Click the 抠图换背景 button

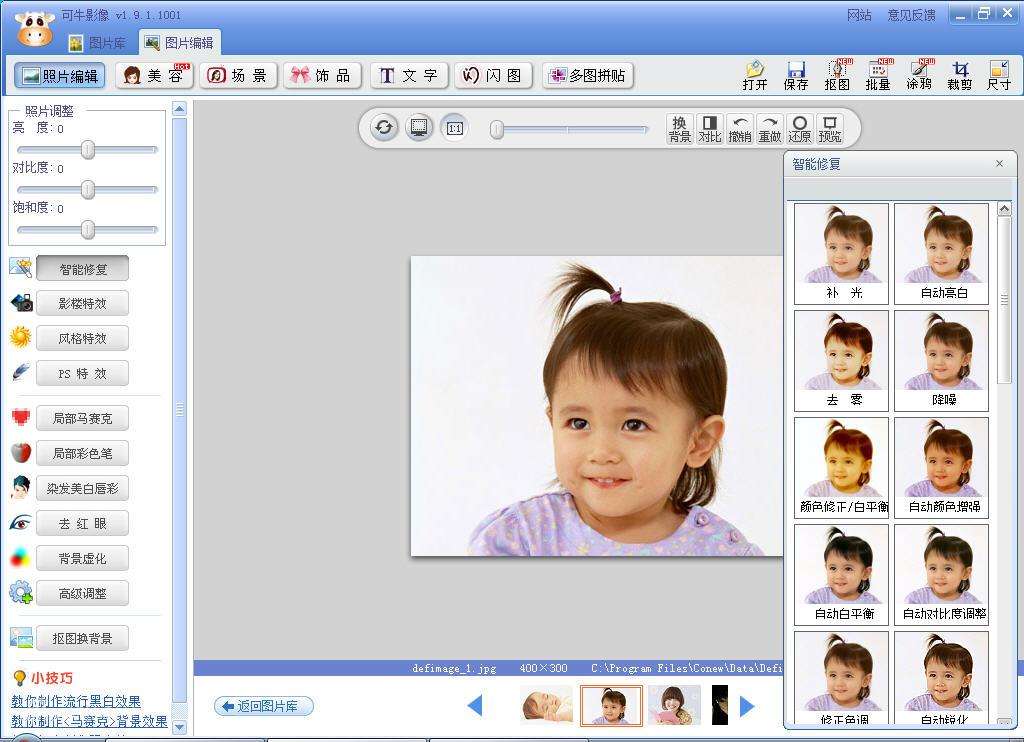tap(82, 638)
